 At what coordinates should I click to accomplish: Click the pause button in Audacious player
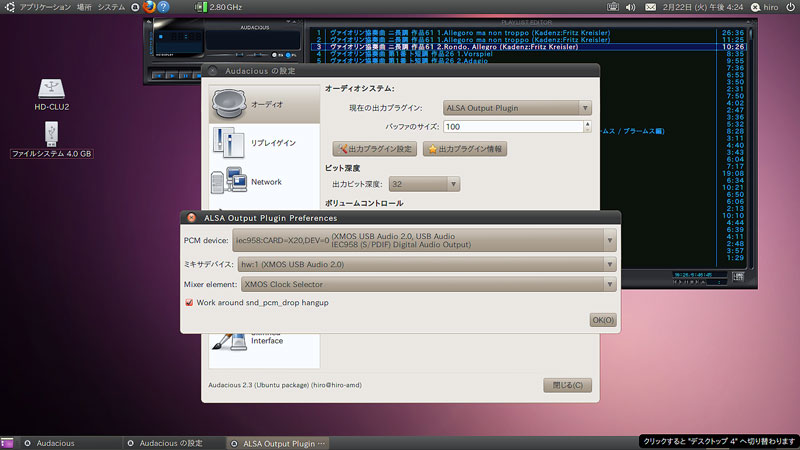point(185,76)
